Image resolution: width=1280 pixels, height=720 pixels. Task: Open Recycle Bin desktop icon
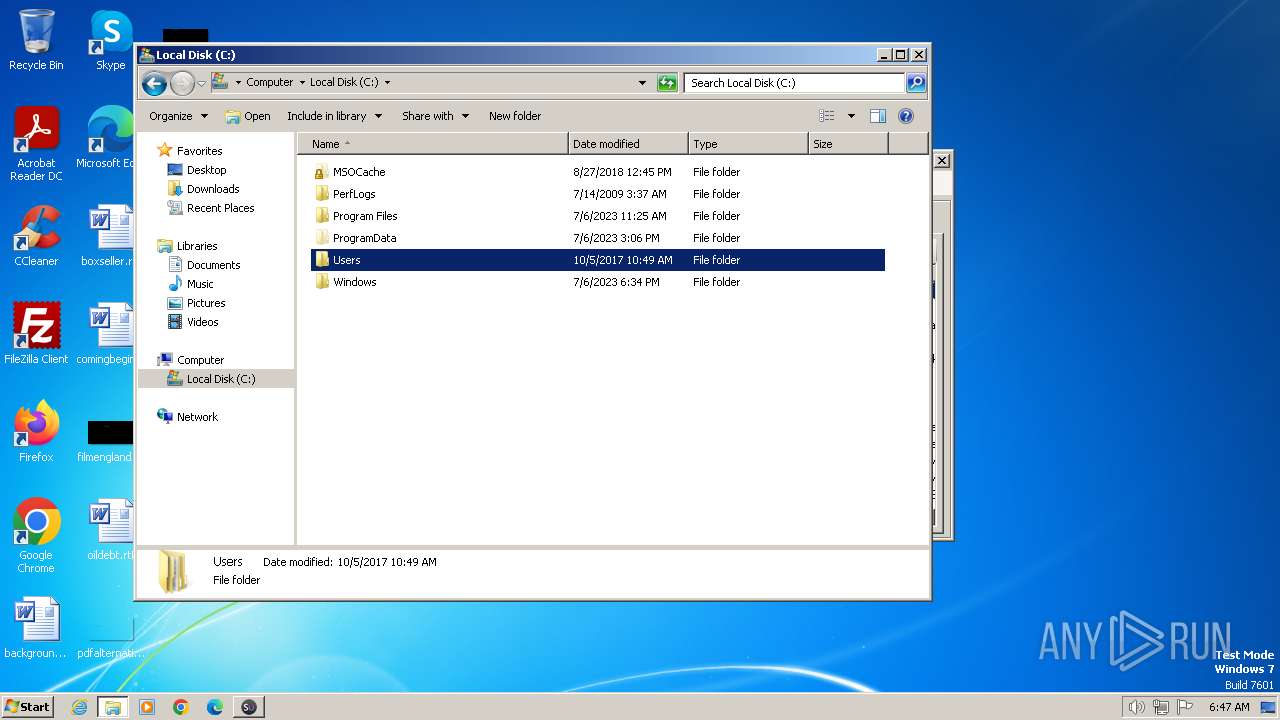pos(36,40)
